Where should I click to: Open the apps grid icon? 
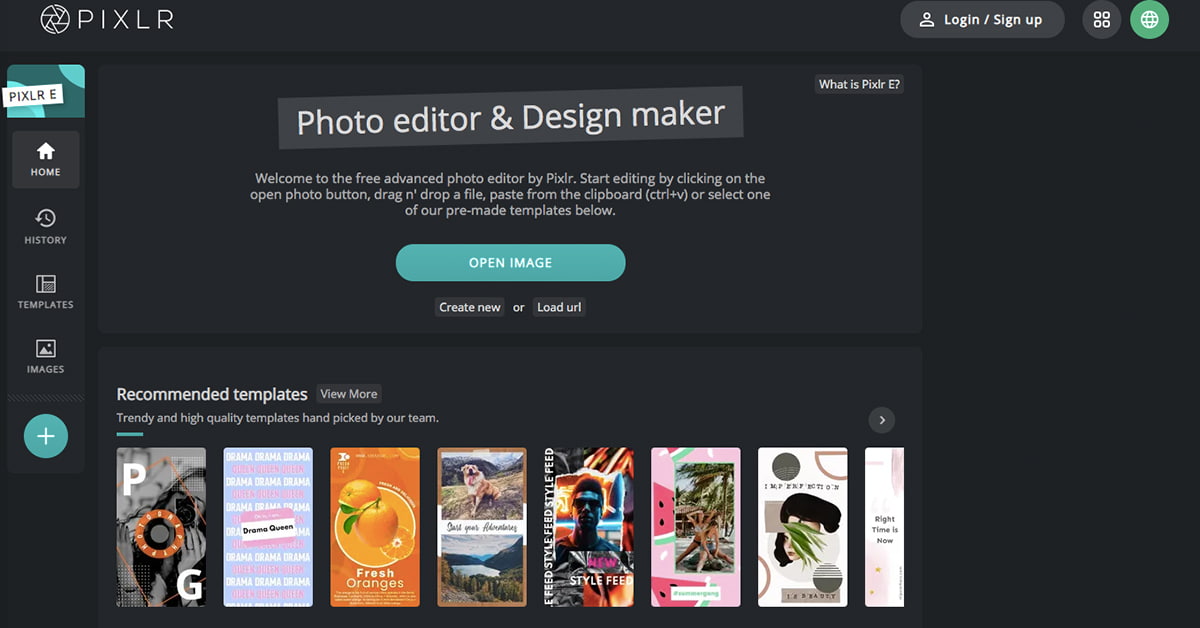click(1102, 20)
